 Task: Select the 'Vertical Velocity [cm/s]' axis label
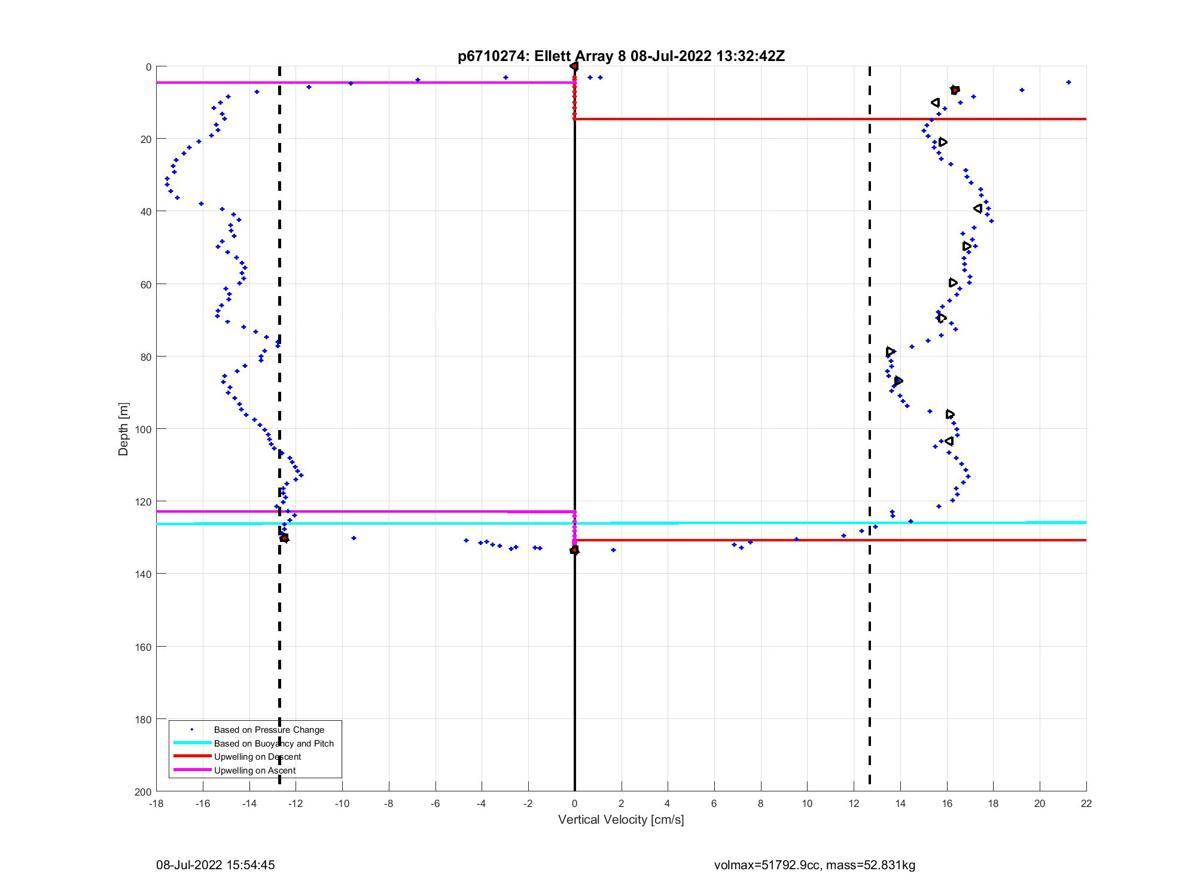(x=621, y=820)
